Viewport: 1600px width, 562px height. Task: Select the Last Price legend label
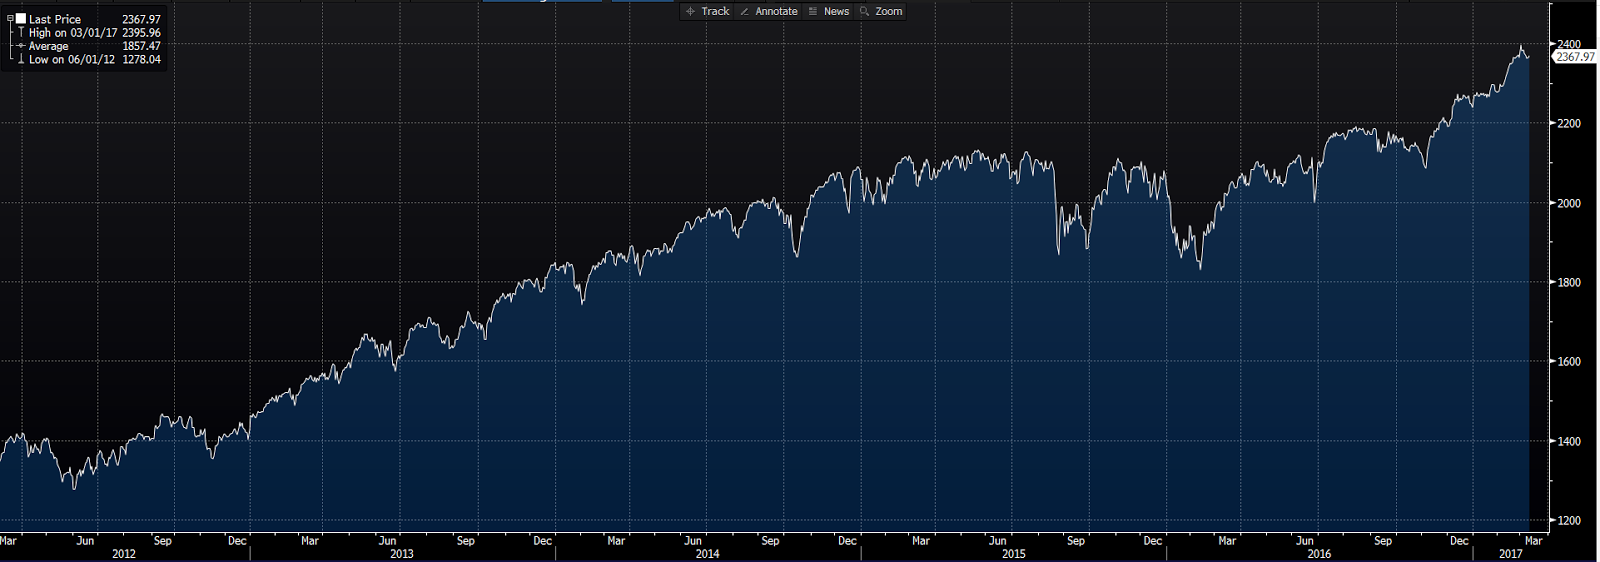[x=55, y=19]
